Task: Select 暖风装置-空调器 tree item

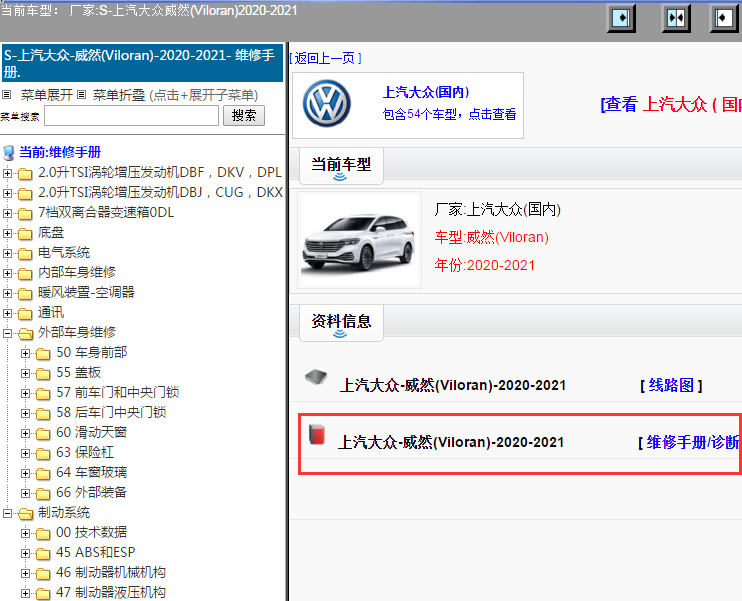Action: (x=87, y=292)
